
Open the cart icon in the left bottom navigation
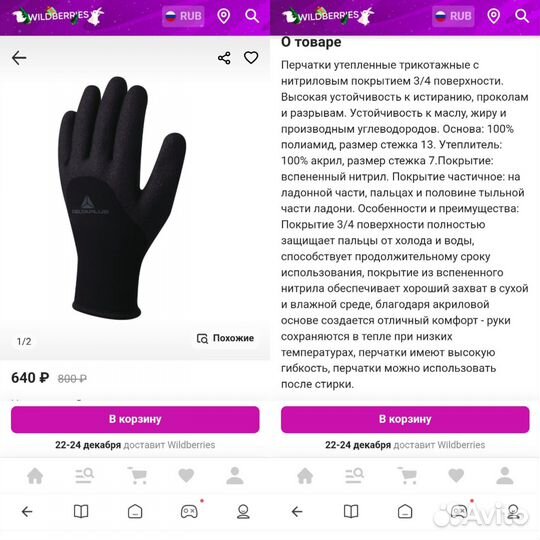point(137,476)
